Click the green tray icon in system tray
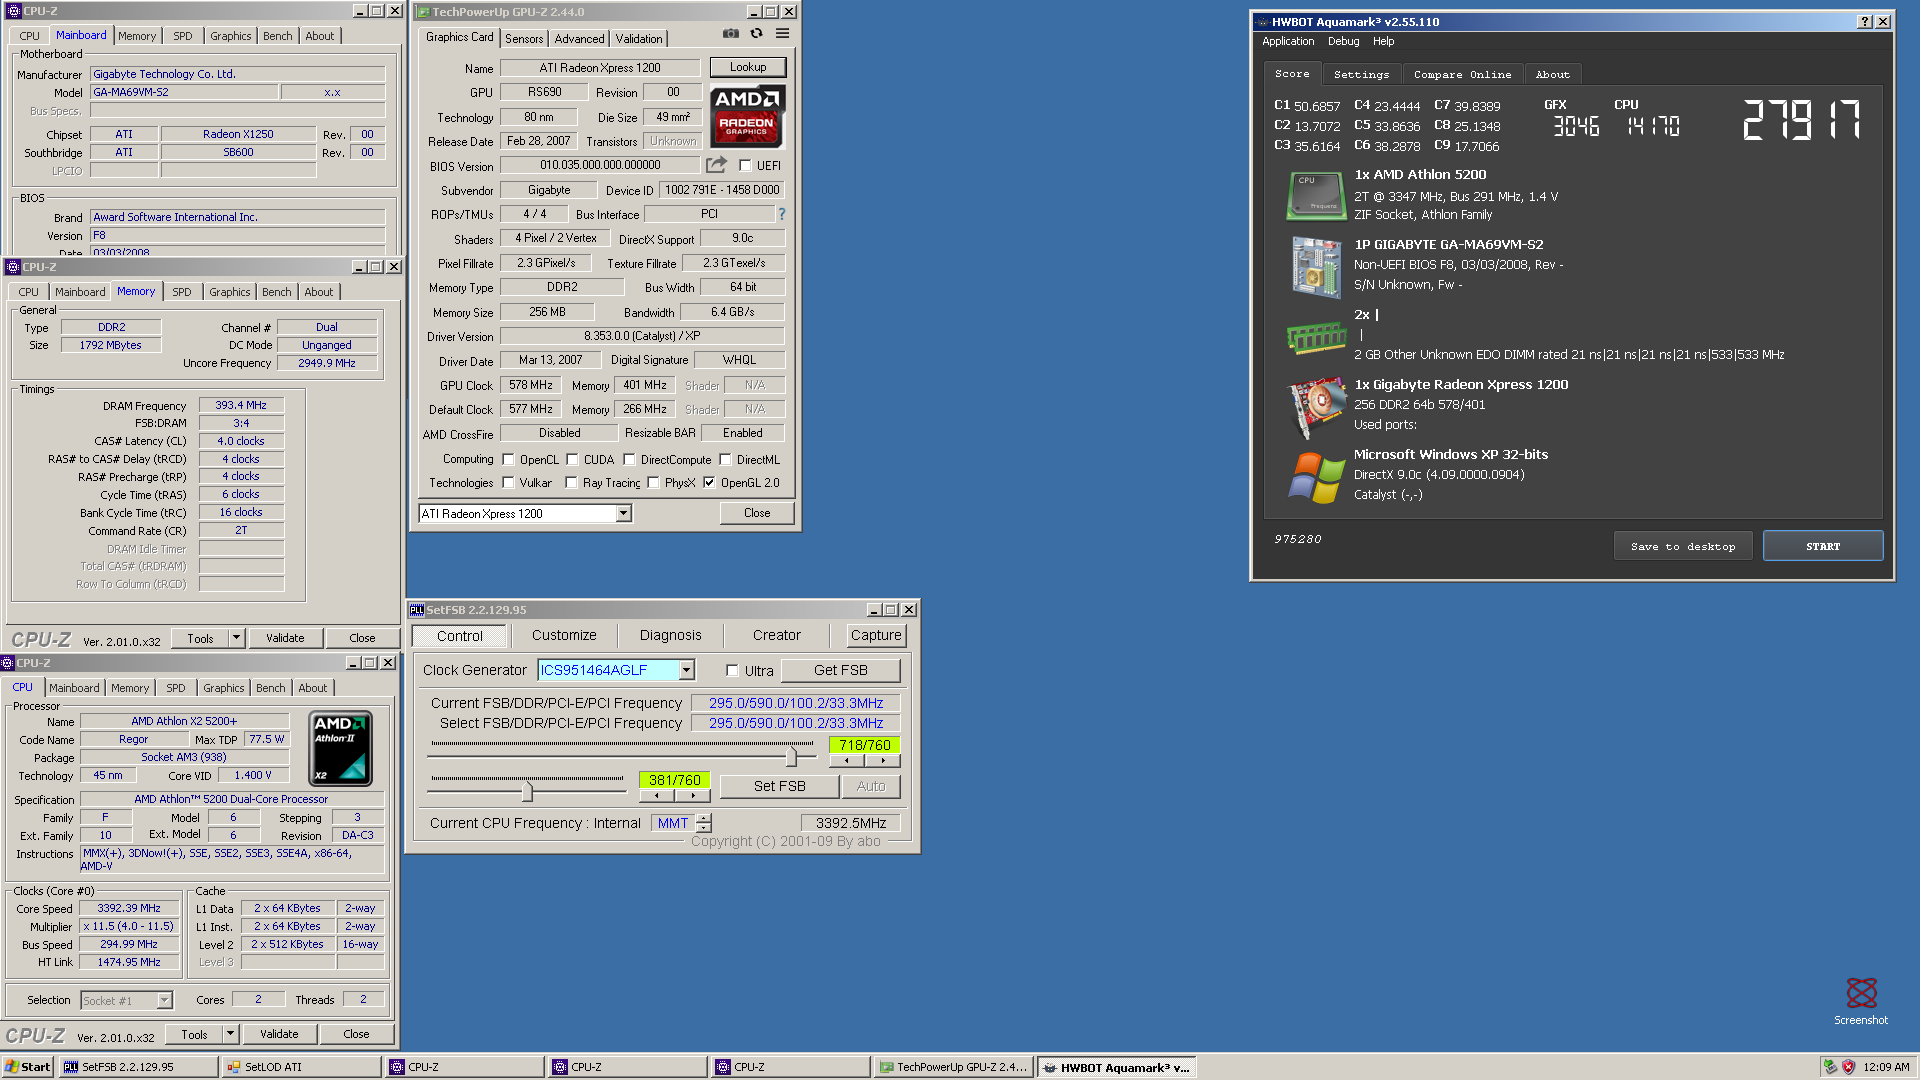 [1830, 1067]
